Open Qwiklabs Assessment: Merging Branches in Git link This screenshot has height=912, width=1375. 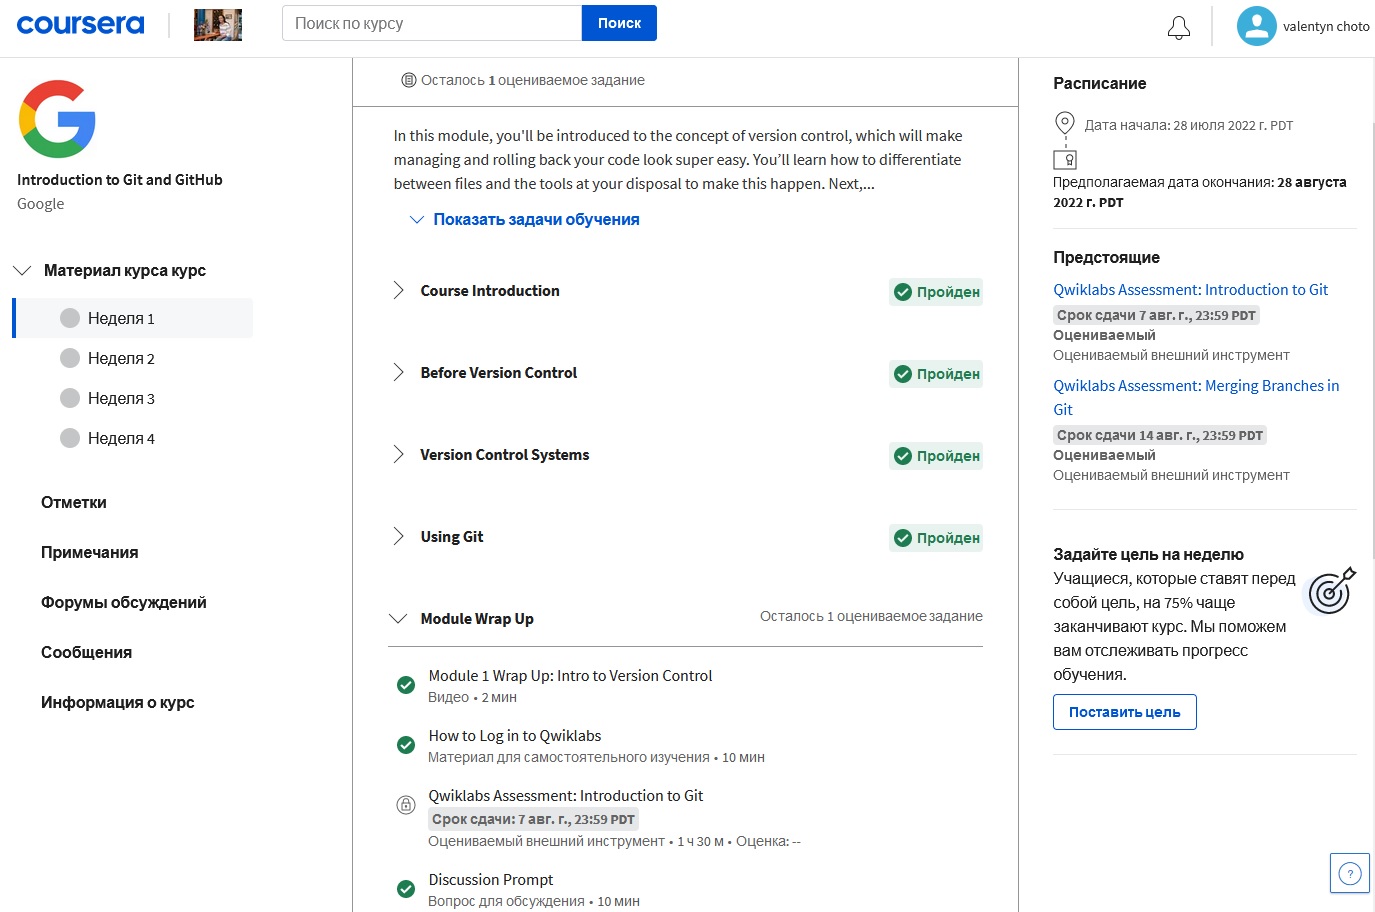point(1196,398)
